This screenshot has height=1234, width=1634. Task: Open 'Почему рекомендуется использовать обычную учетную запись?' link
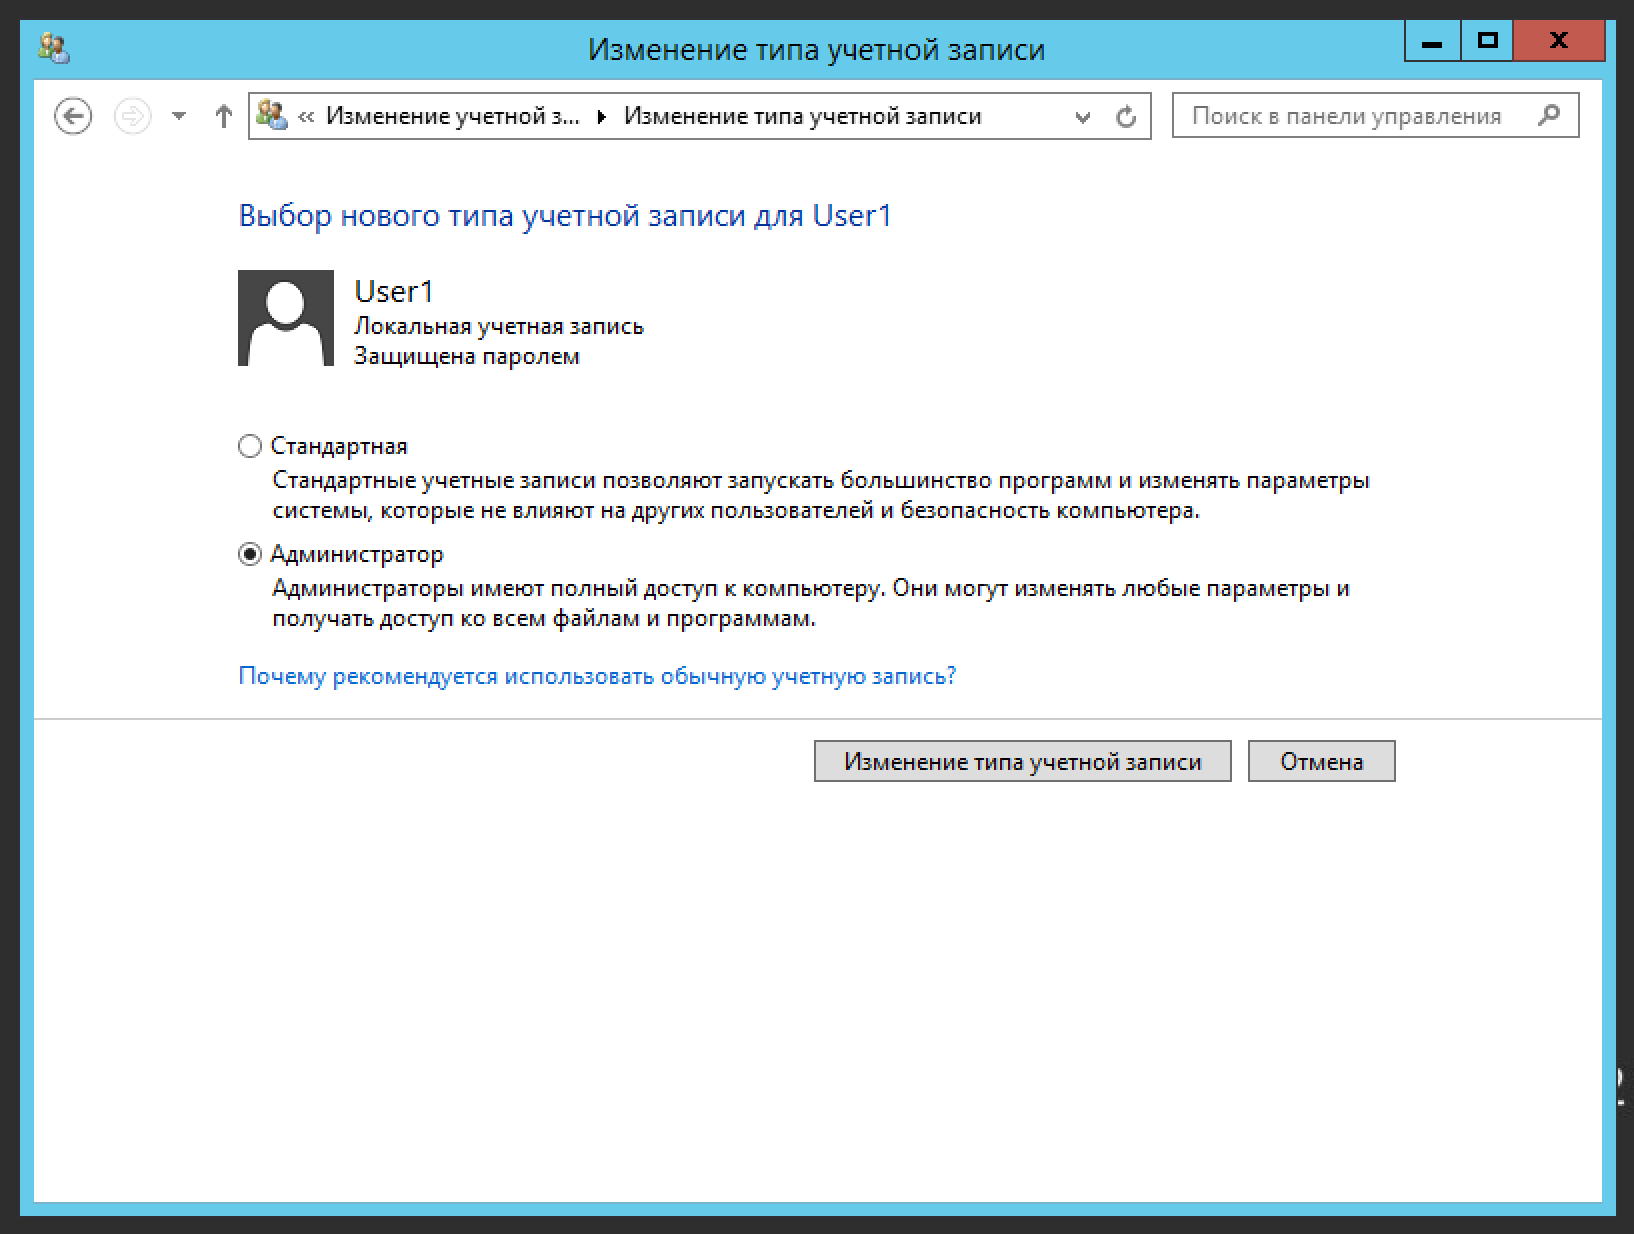click(x=597, y=676)
